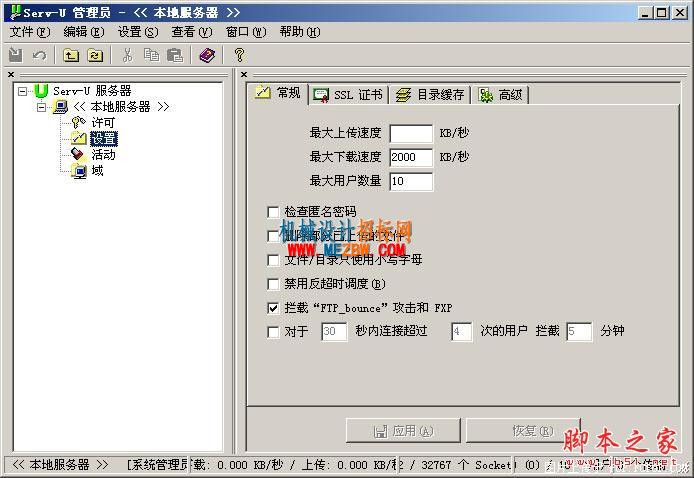This screenshot has height=478, width=694.
Task: Click the copy toolbar icon
Action: tap(151, 55)
